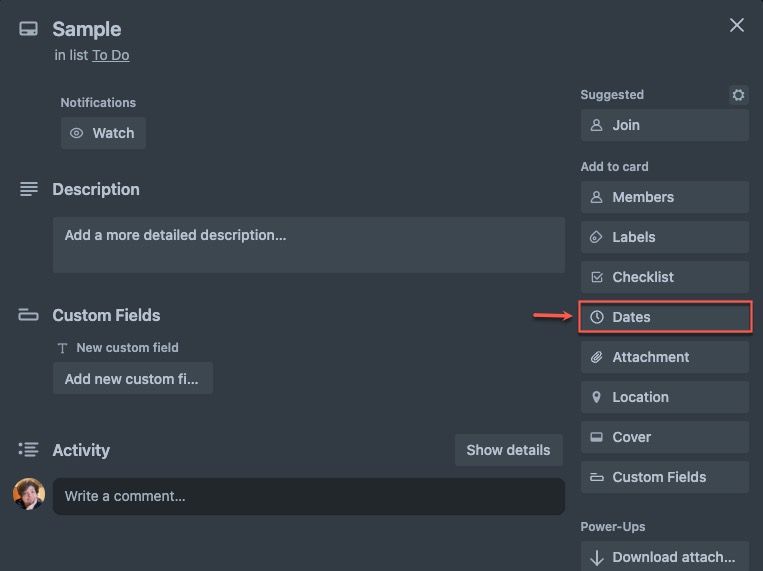Click the clock icon on Dates
The height and width of the screenshot is (571, 763).
pos(597,317)
